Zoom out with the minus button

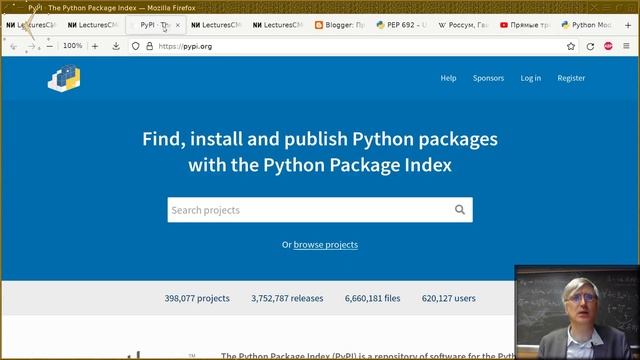50,46
